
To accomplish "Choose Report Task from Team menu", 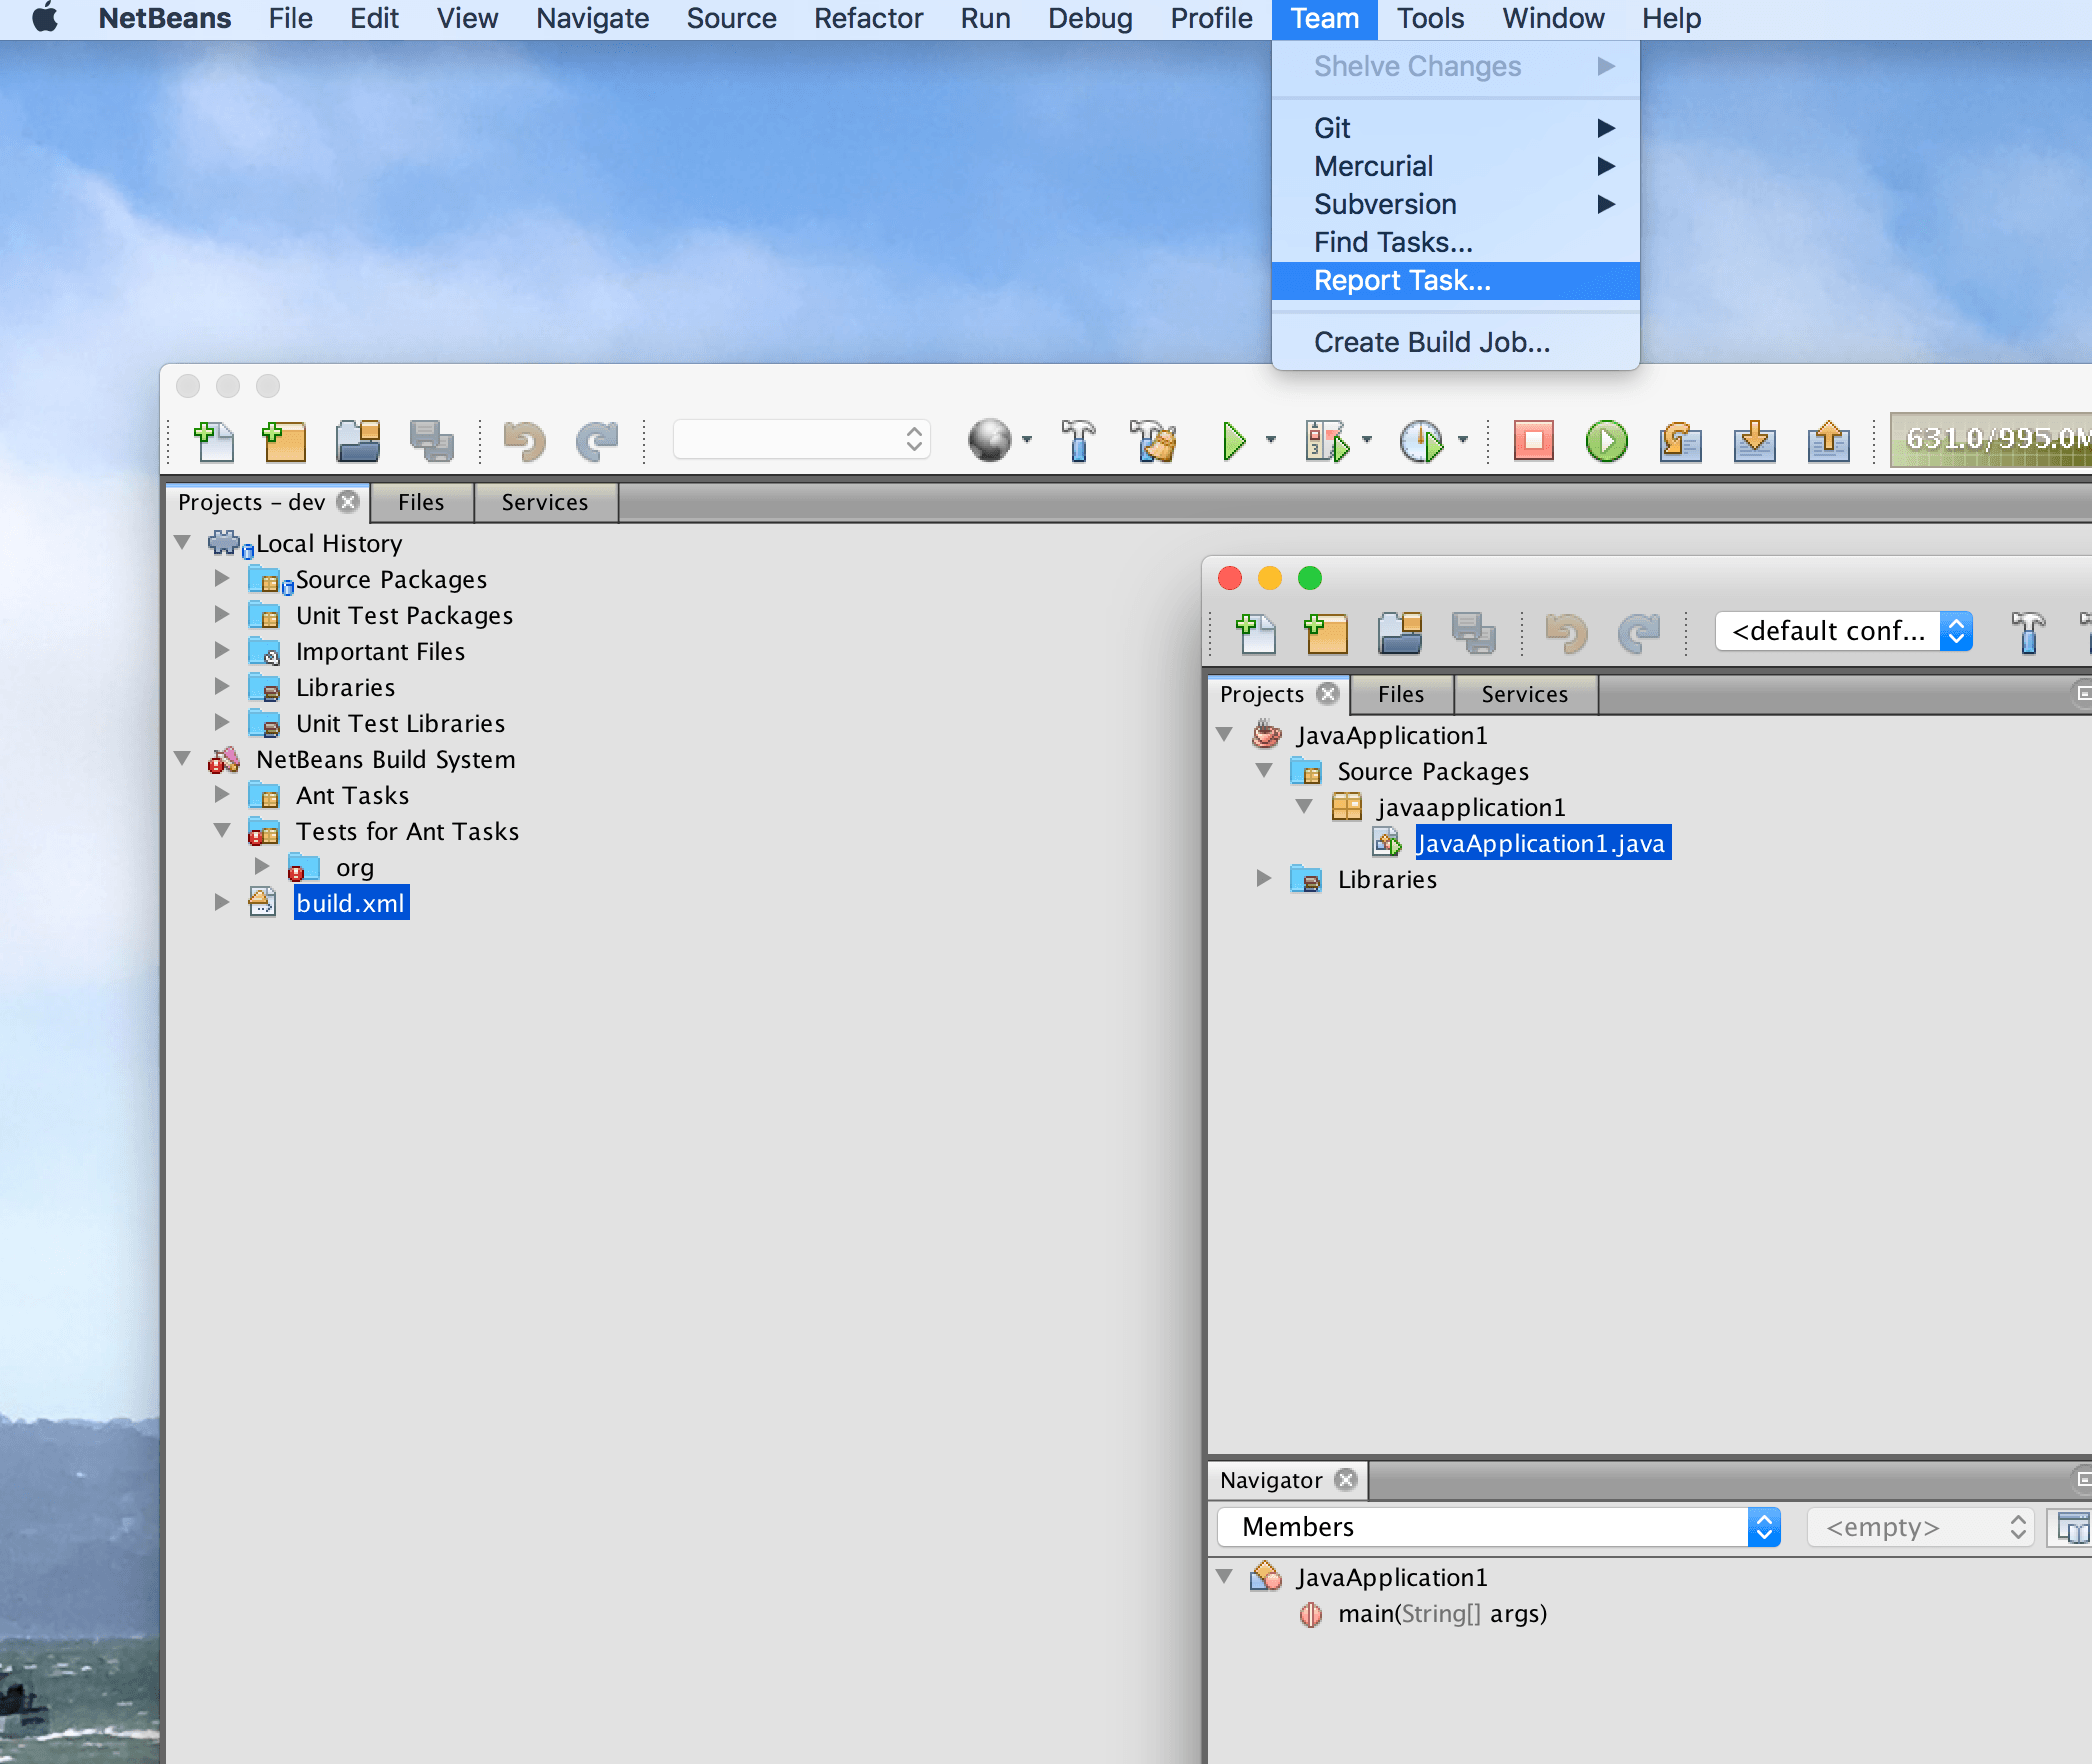I will click(1402, 281).
